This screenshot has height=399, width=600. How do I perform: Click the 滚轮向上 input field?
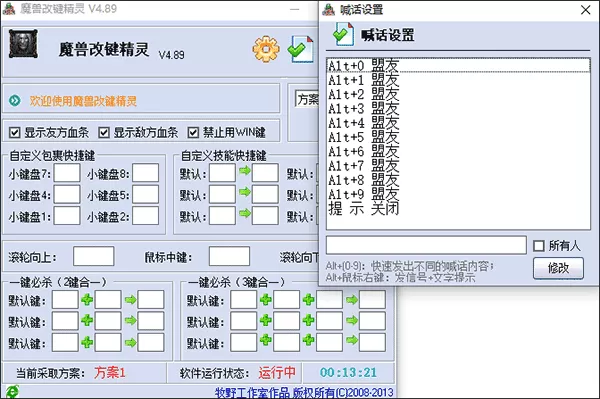(x=94, y=256)
